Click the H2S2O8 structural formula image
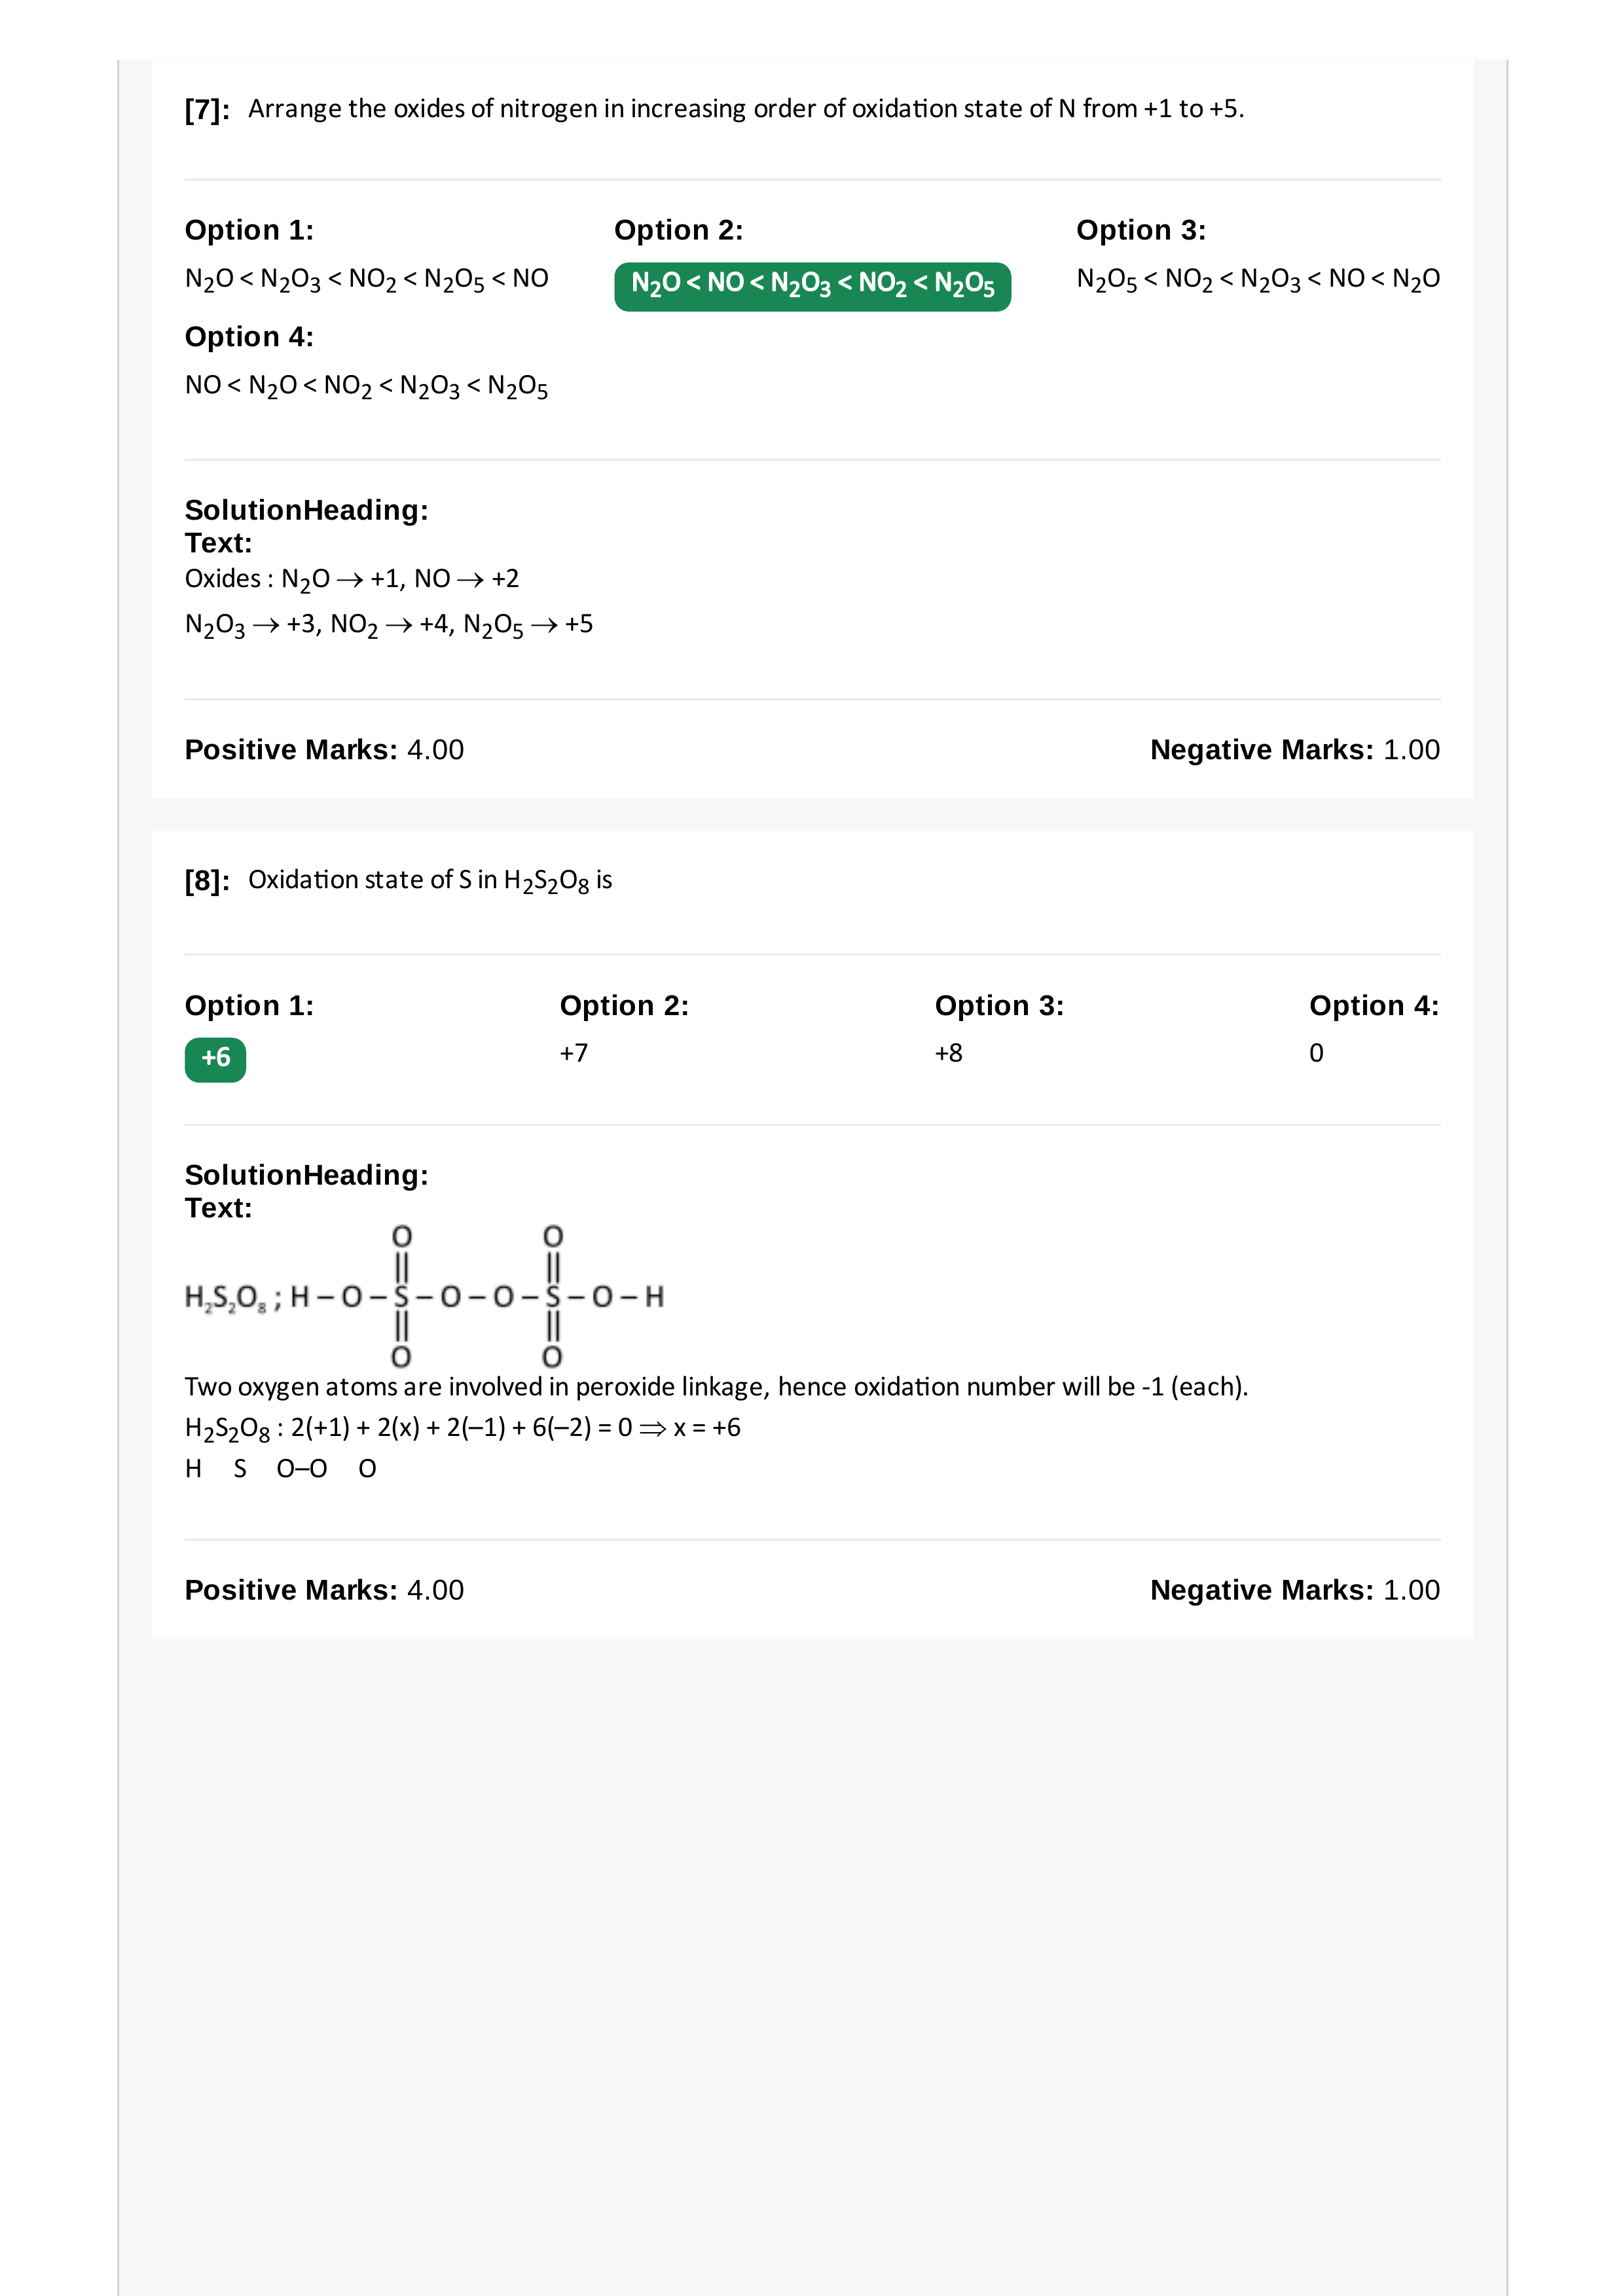 [x=424, y=1296]
